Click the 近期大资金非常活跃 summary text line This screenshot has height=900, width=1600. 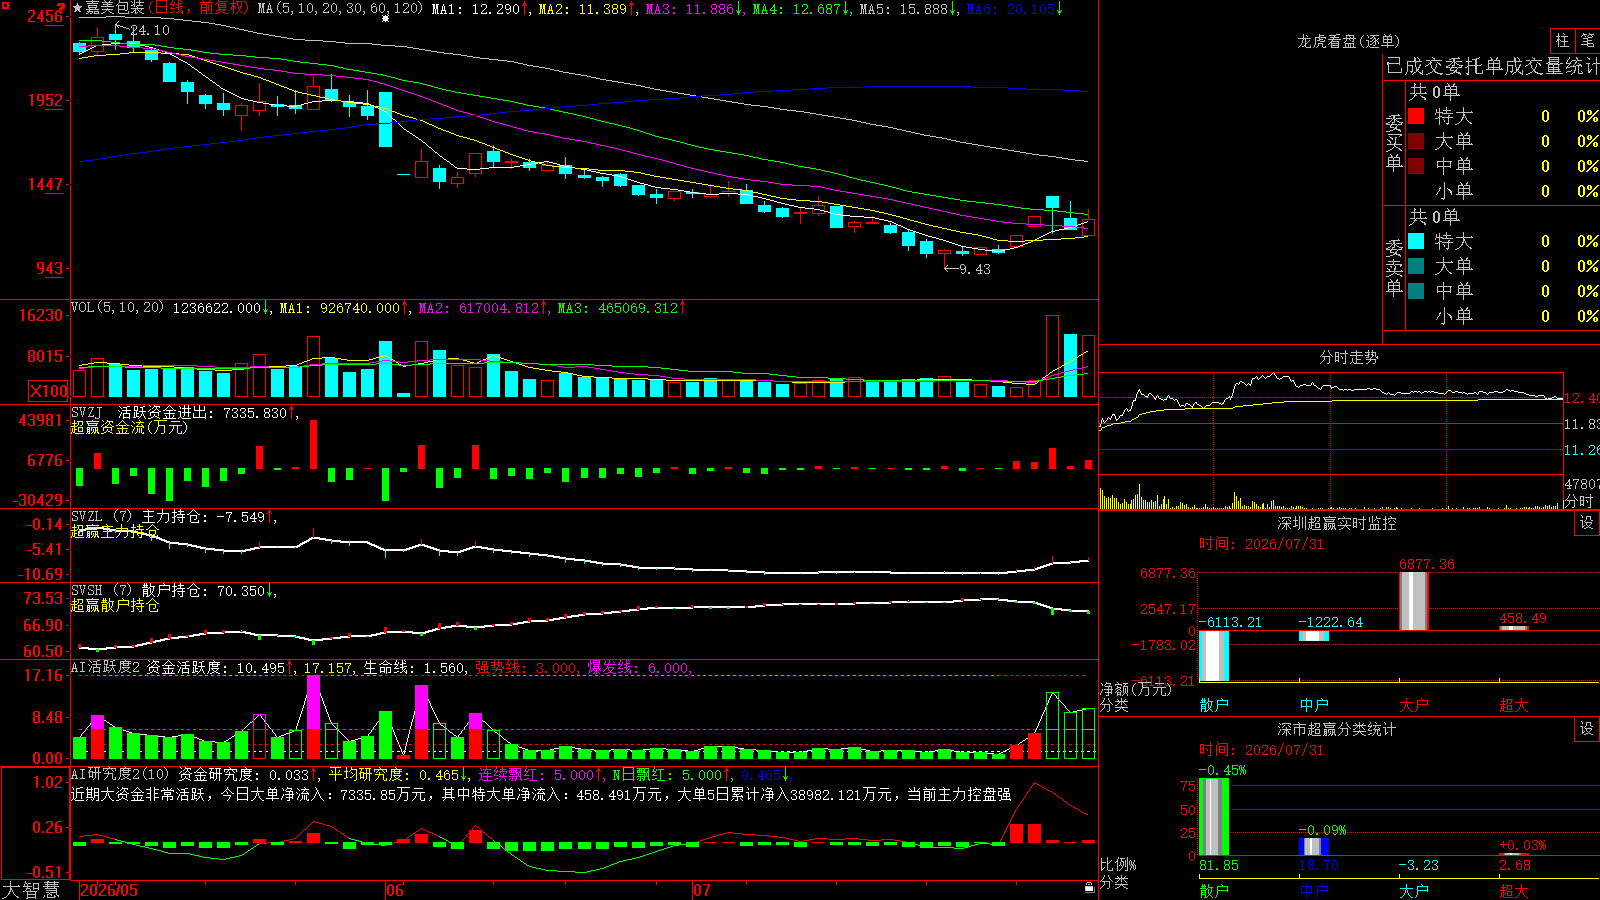pyautogui.click(x=541, y=794)
